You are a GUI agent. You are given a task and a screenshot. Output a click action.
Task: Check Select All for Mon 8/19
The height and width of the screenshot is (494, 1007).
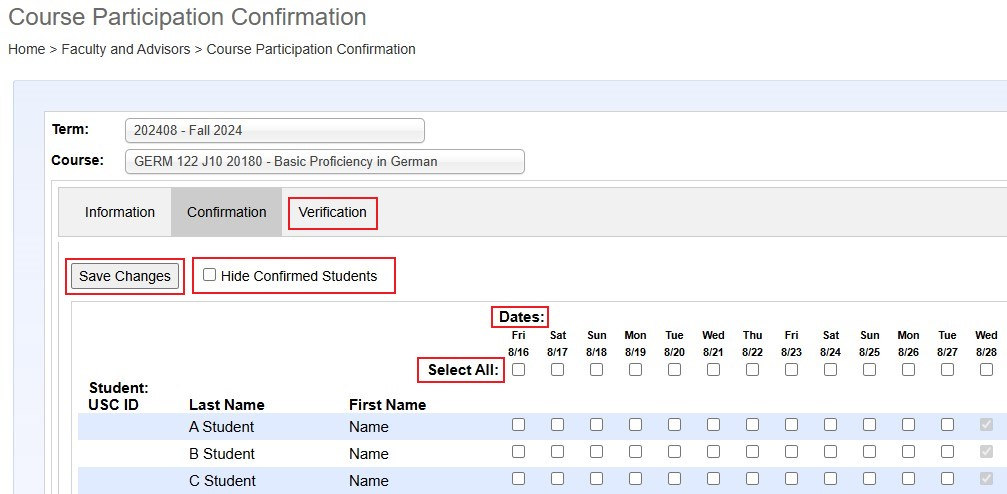pyautogui.click(x=635, y=369)
